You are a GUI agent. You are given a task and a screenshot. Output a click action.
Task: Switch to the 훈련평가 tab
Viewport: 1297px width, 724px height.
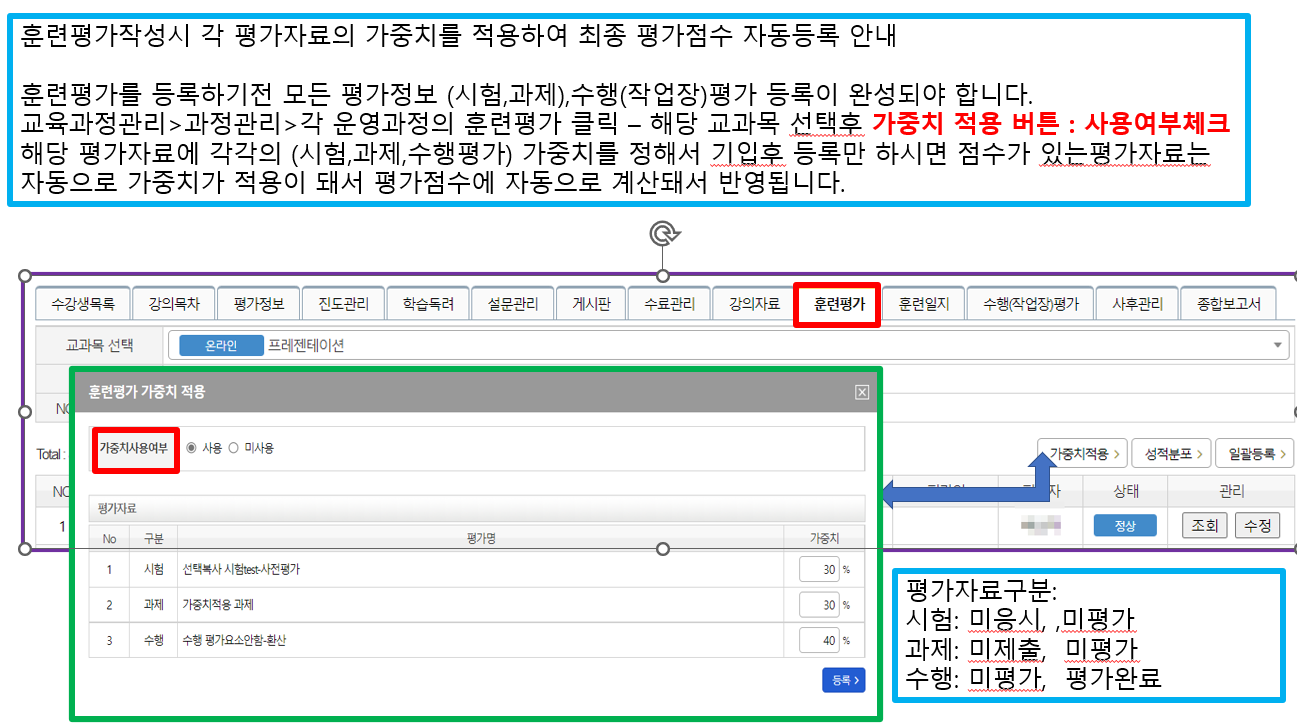tap(838, 304)
